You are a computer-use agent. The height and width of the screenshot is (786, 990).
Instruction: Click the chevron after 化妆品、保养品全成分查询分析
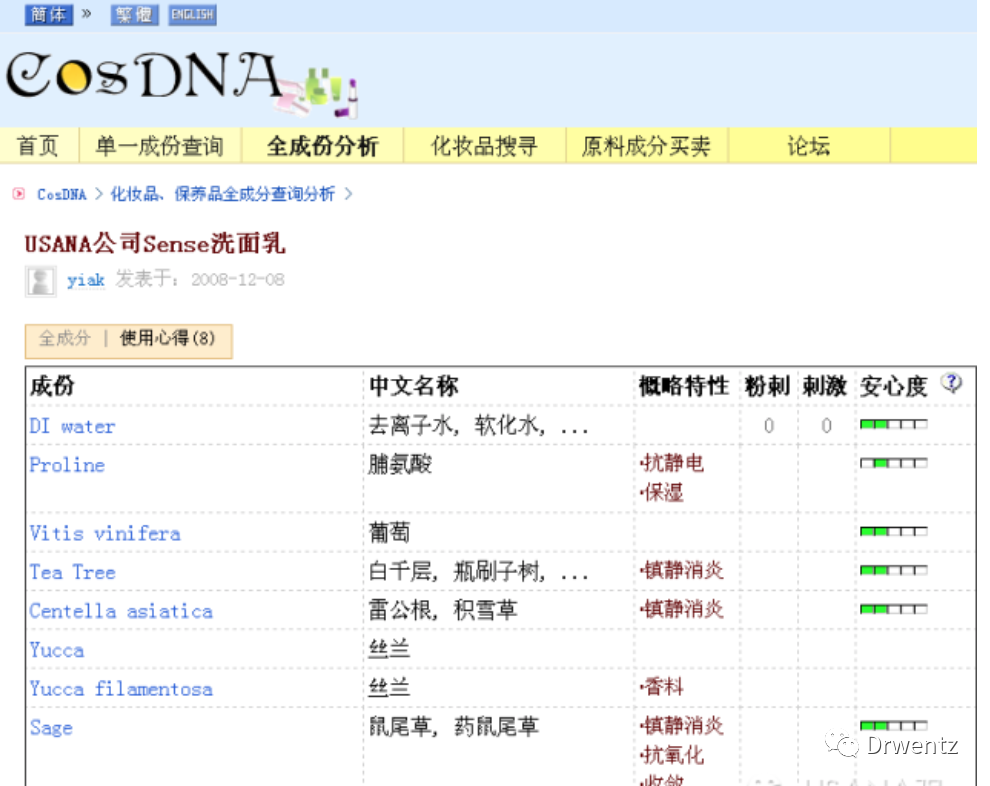[x=348, y=193]
